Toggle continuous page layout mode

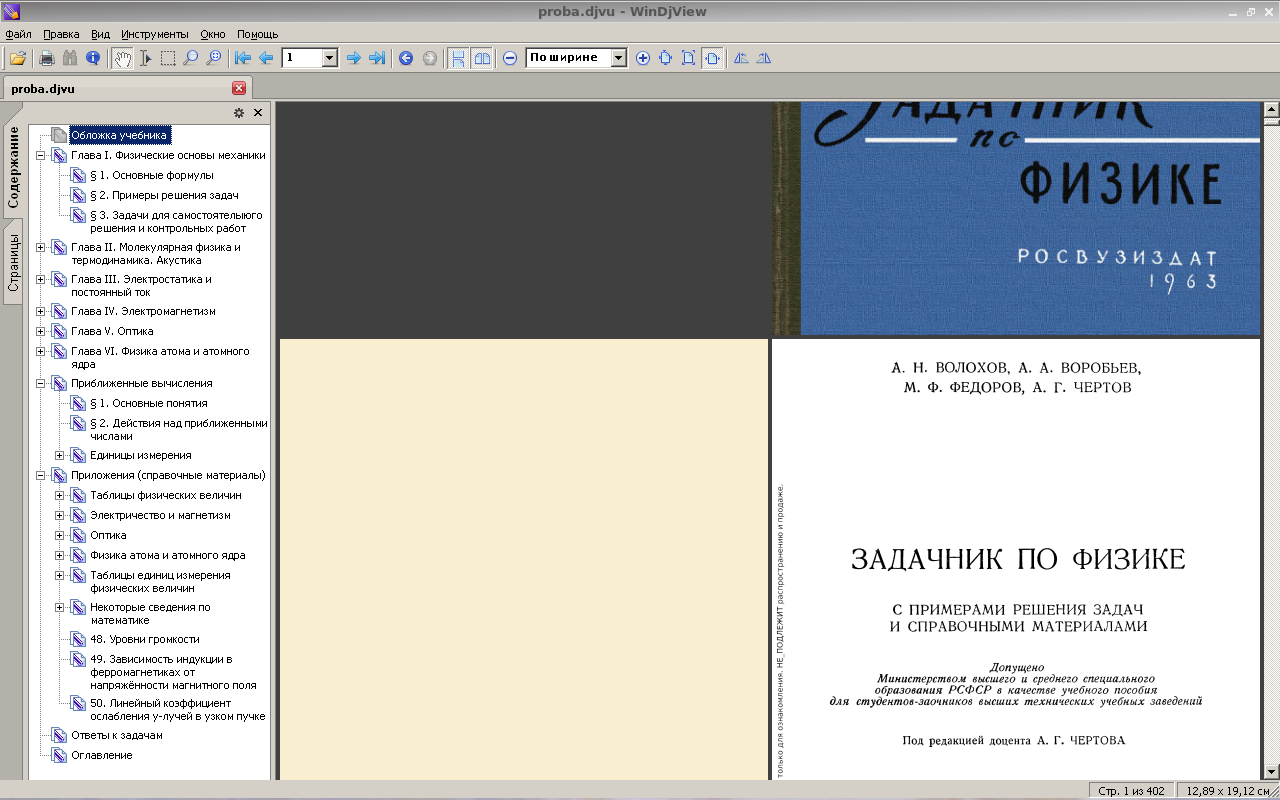click(458, 58)
